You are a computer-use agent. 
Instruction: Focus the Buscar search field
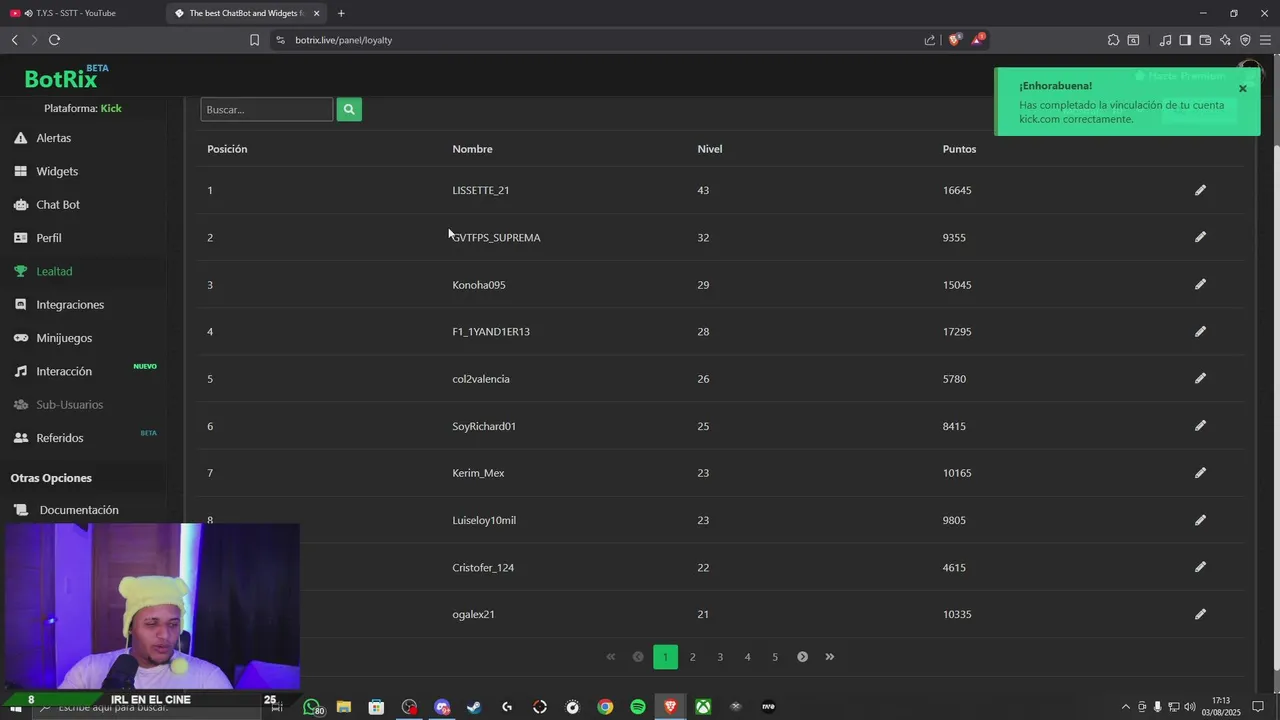pyautogui.click(x=266, y=109)
